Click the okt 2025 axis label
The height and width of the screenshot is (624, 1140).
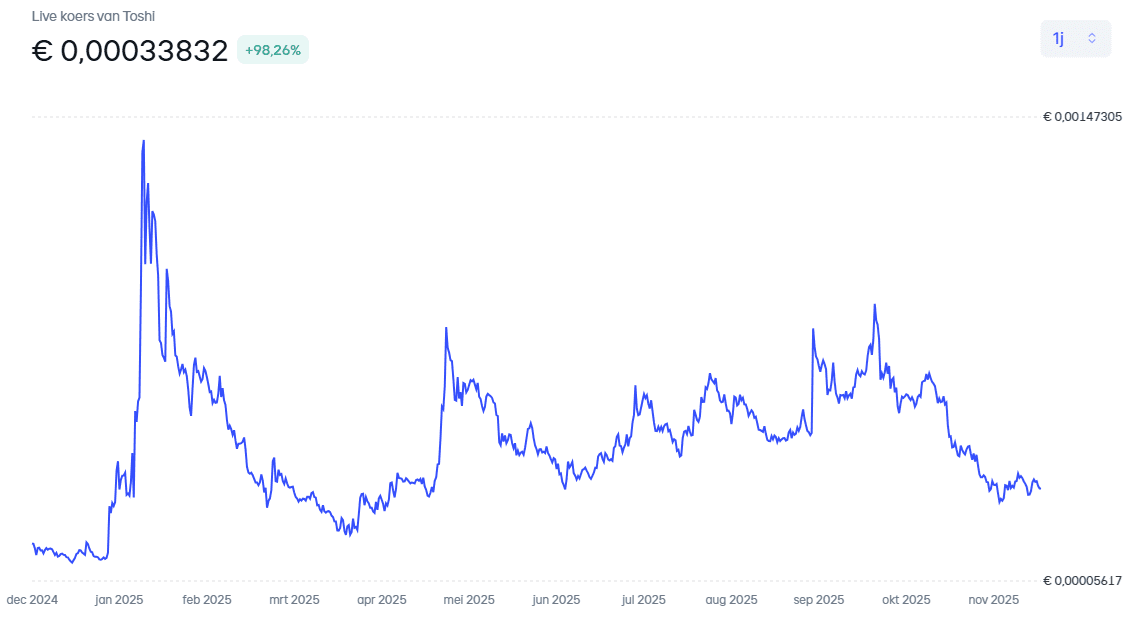pyautogui.click(x=906, y=600)
